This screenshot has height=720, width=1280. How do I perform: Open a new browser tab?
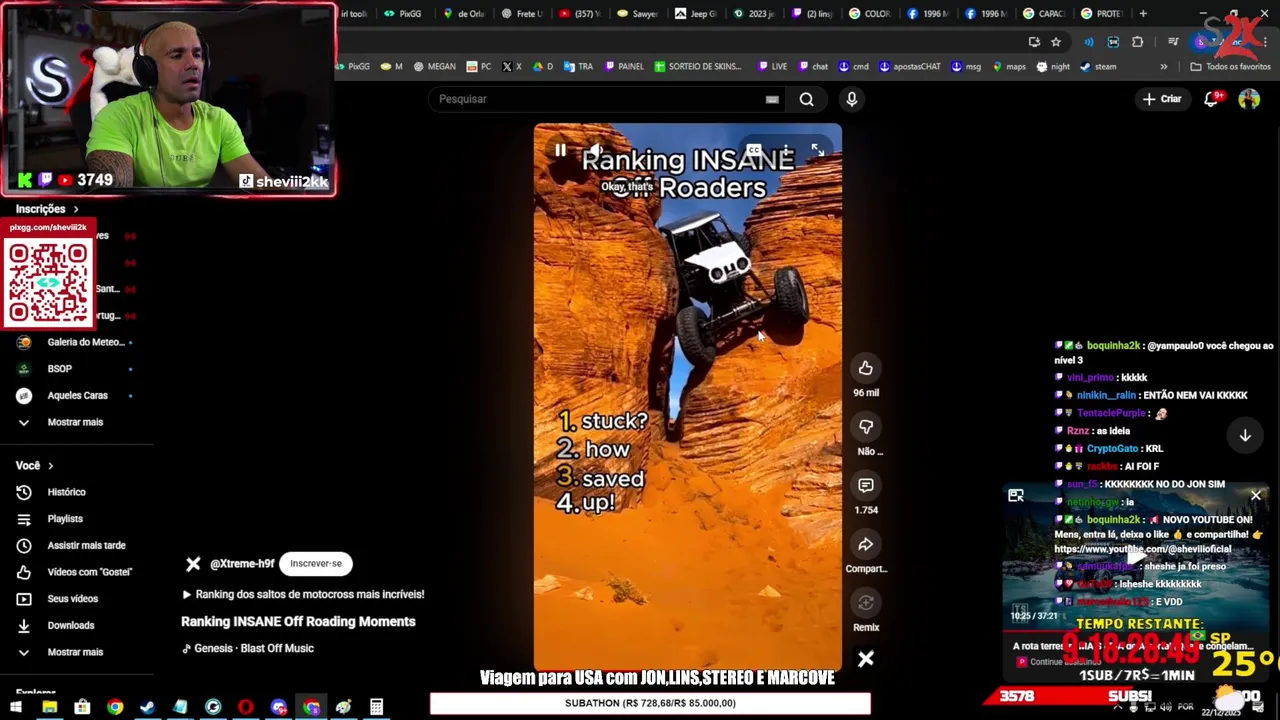point(1143,14)
